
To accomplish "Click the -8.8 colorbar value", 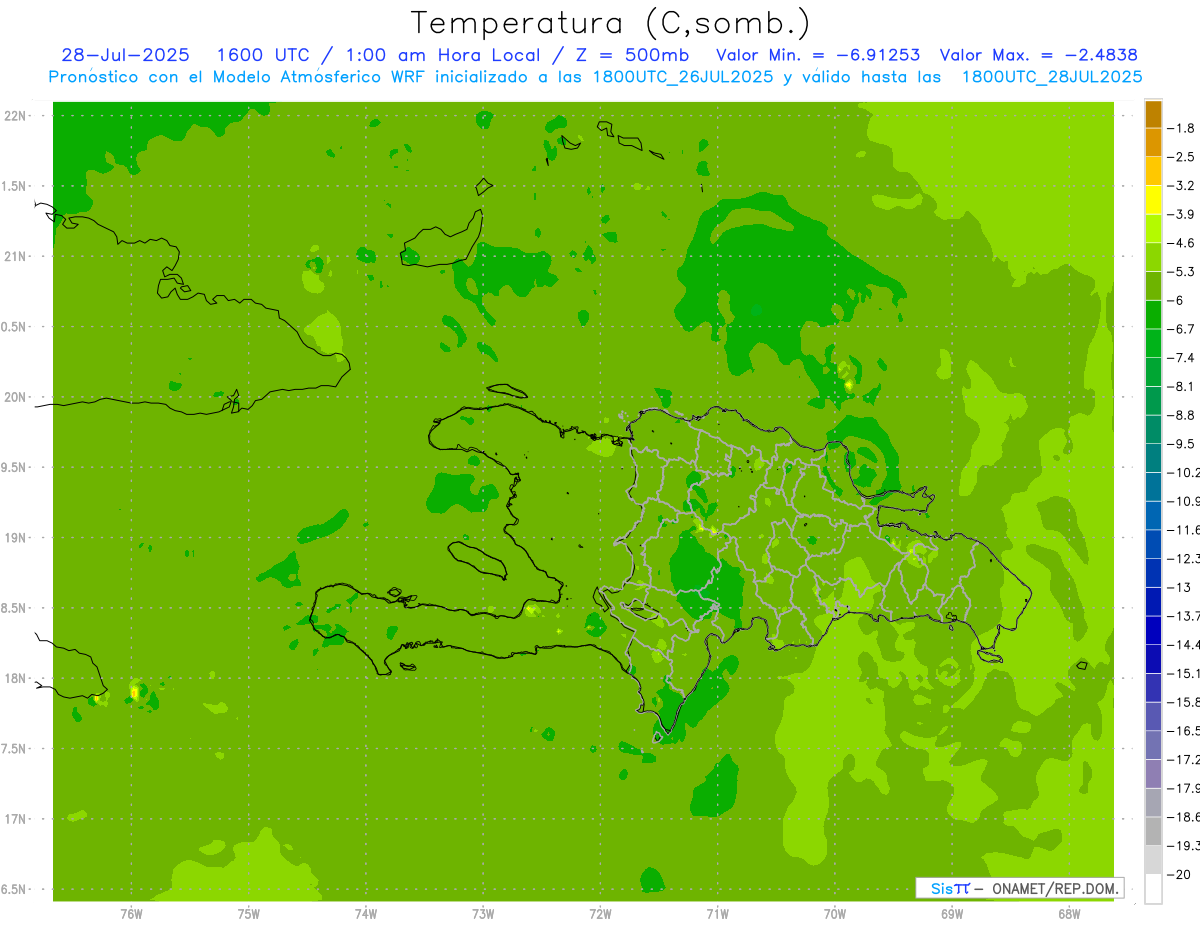I will [1181, 415].
